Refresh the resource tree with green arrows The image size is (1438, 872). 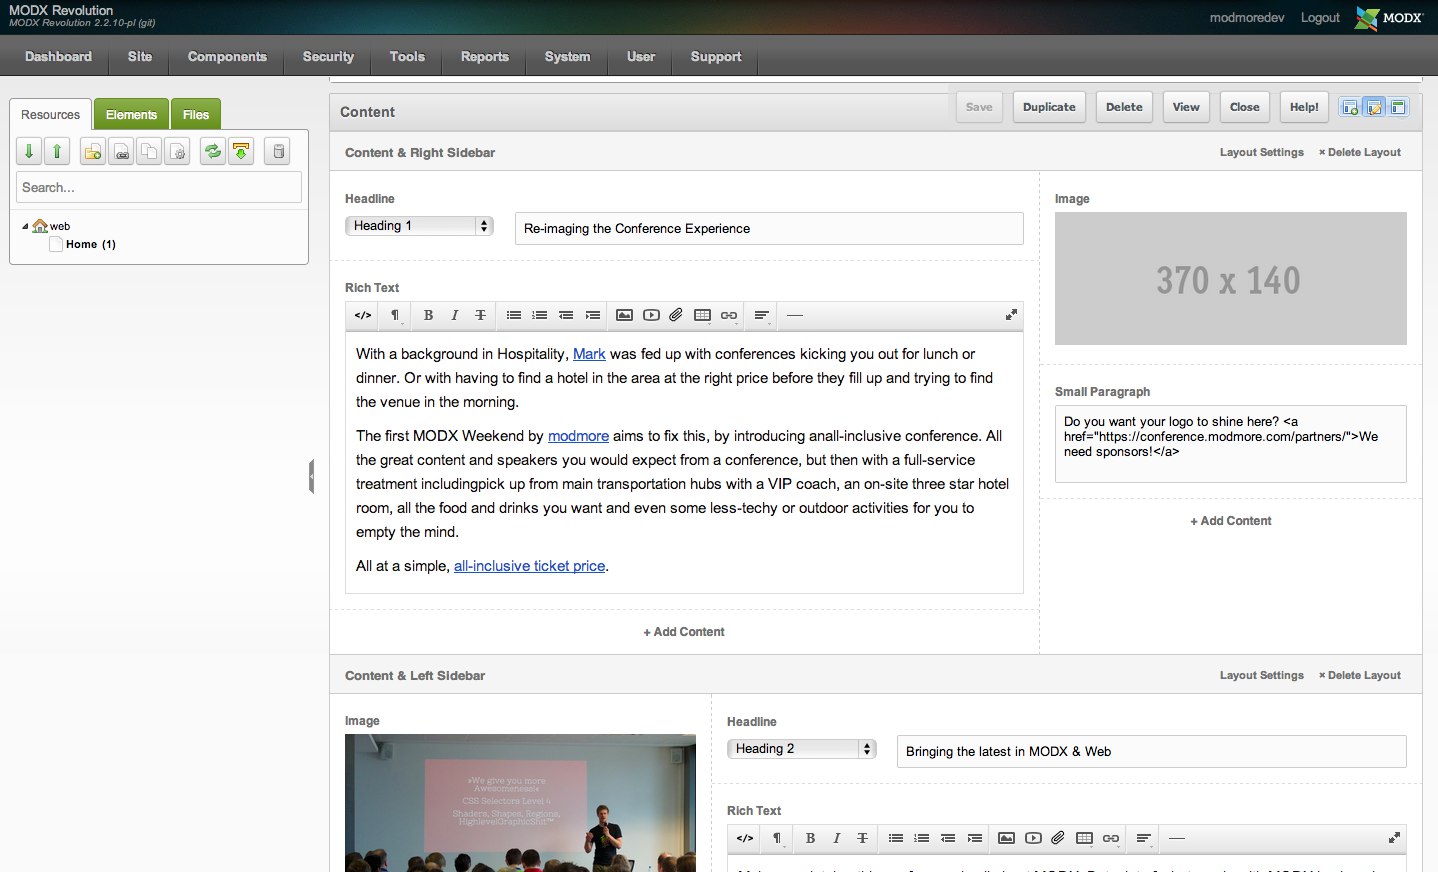212,151
